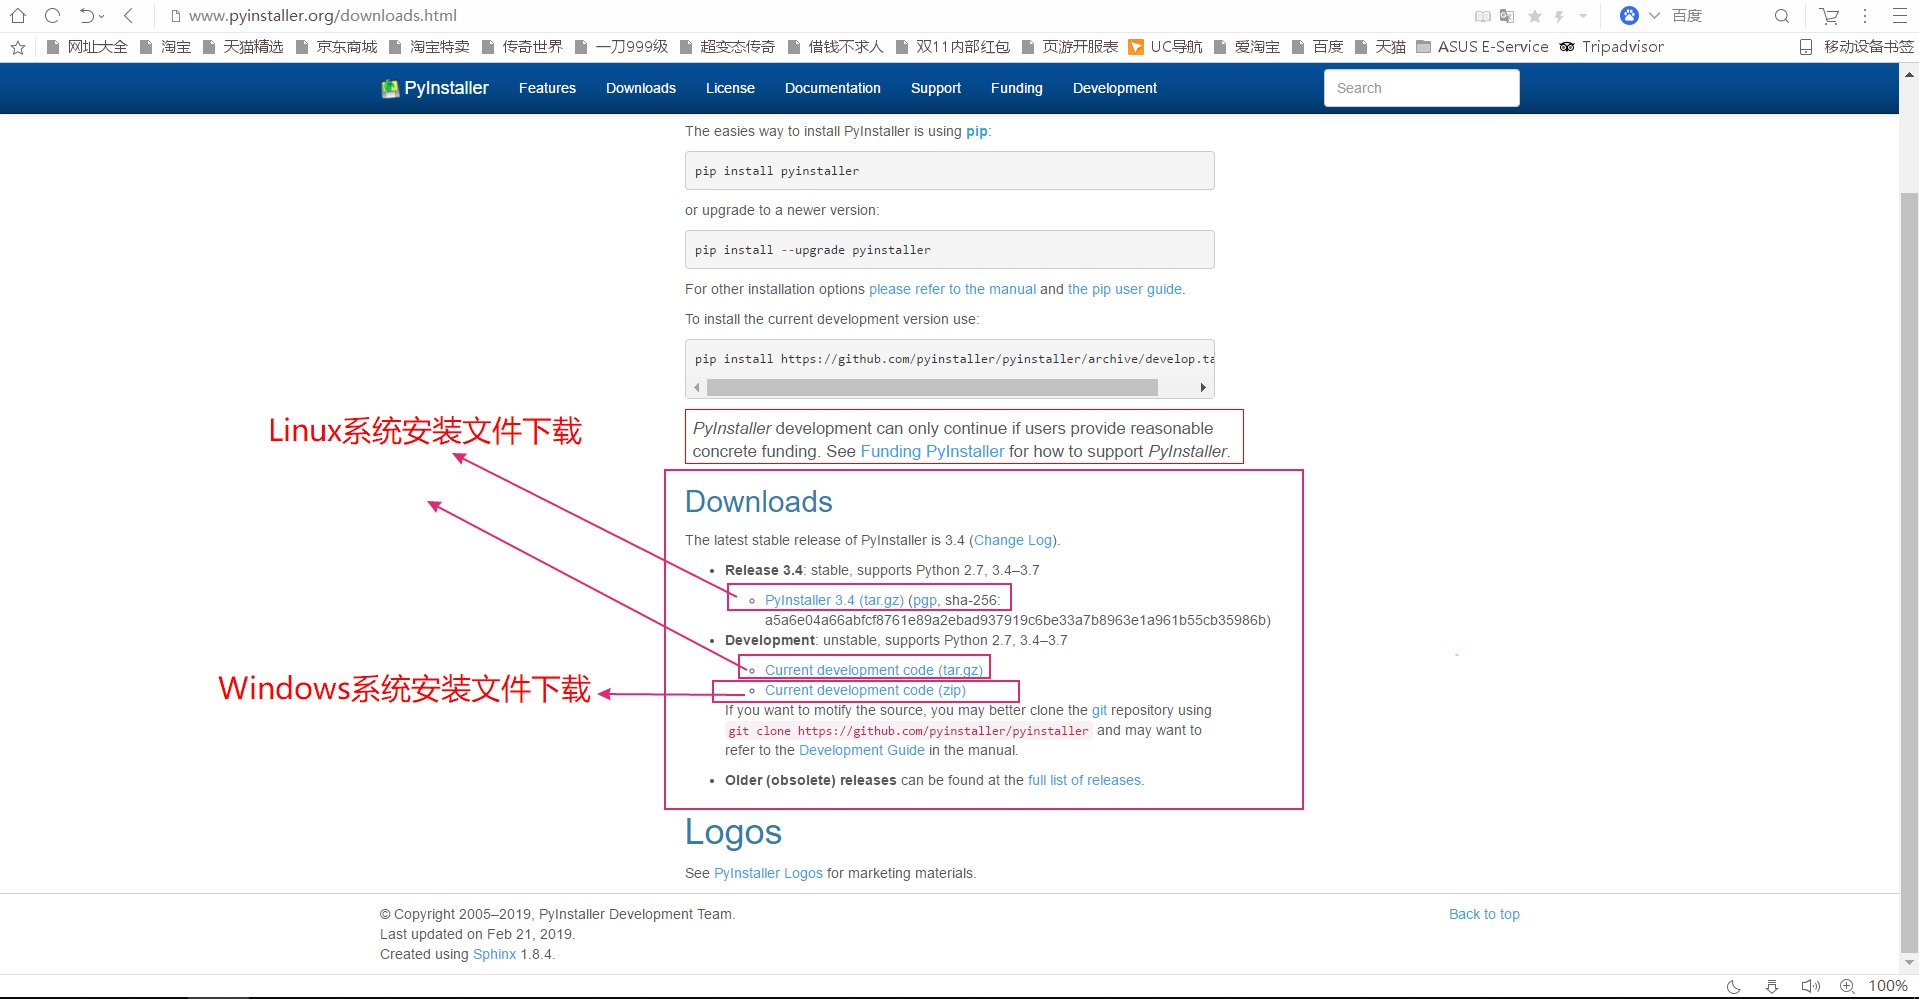Go back using the left chevron icon
Image resolution: width=1919 pixels, height=999 pixels.
click(x=128, y=15)
